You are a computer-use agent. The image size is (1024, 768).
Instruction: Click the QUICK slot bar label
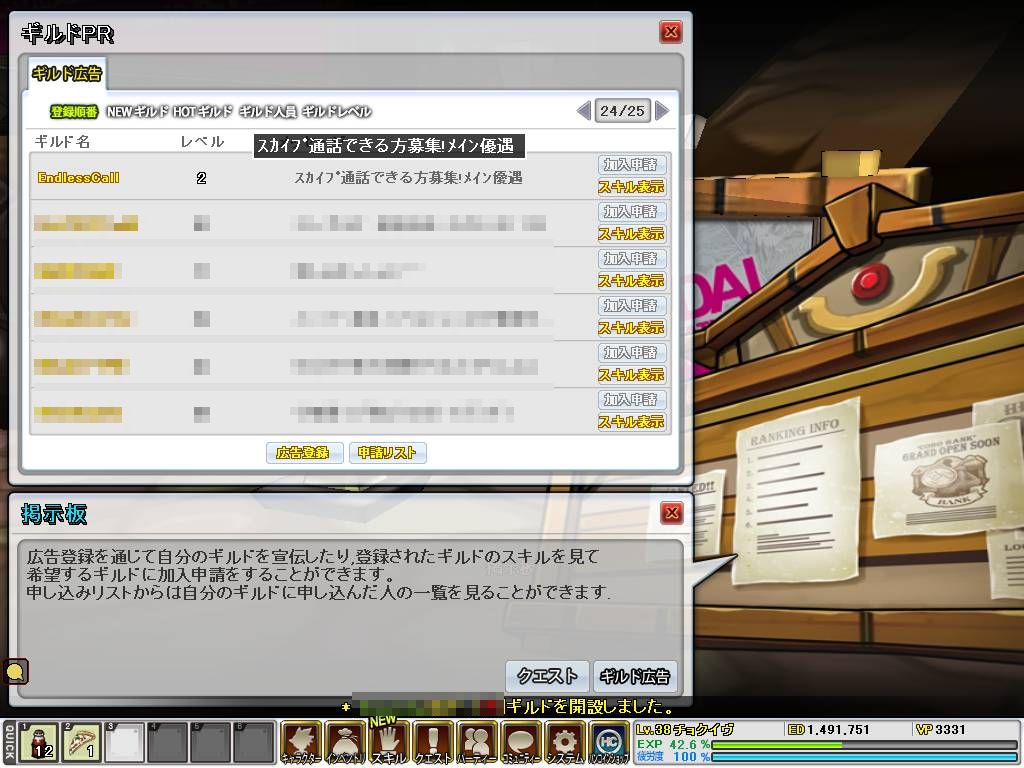point(9,743)
